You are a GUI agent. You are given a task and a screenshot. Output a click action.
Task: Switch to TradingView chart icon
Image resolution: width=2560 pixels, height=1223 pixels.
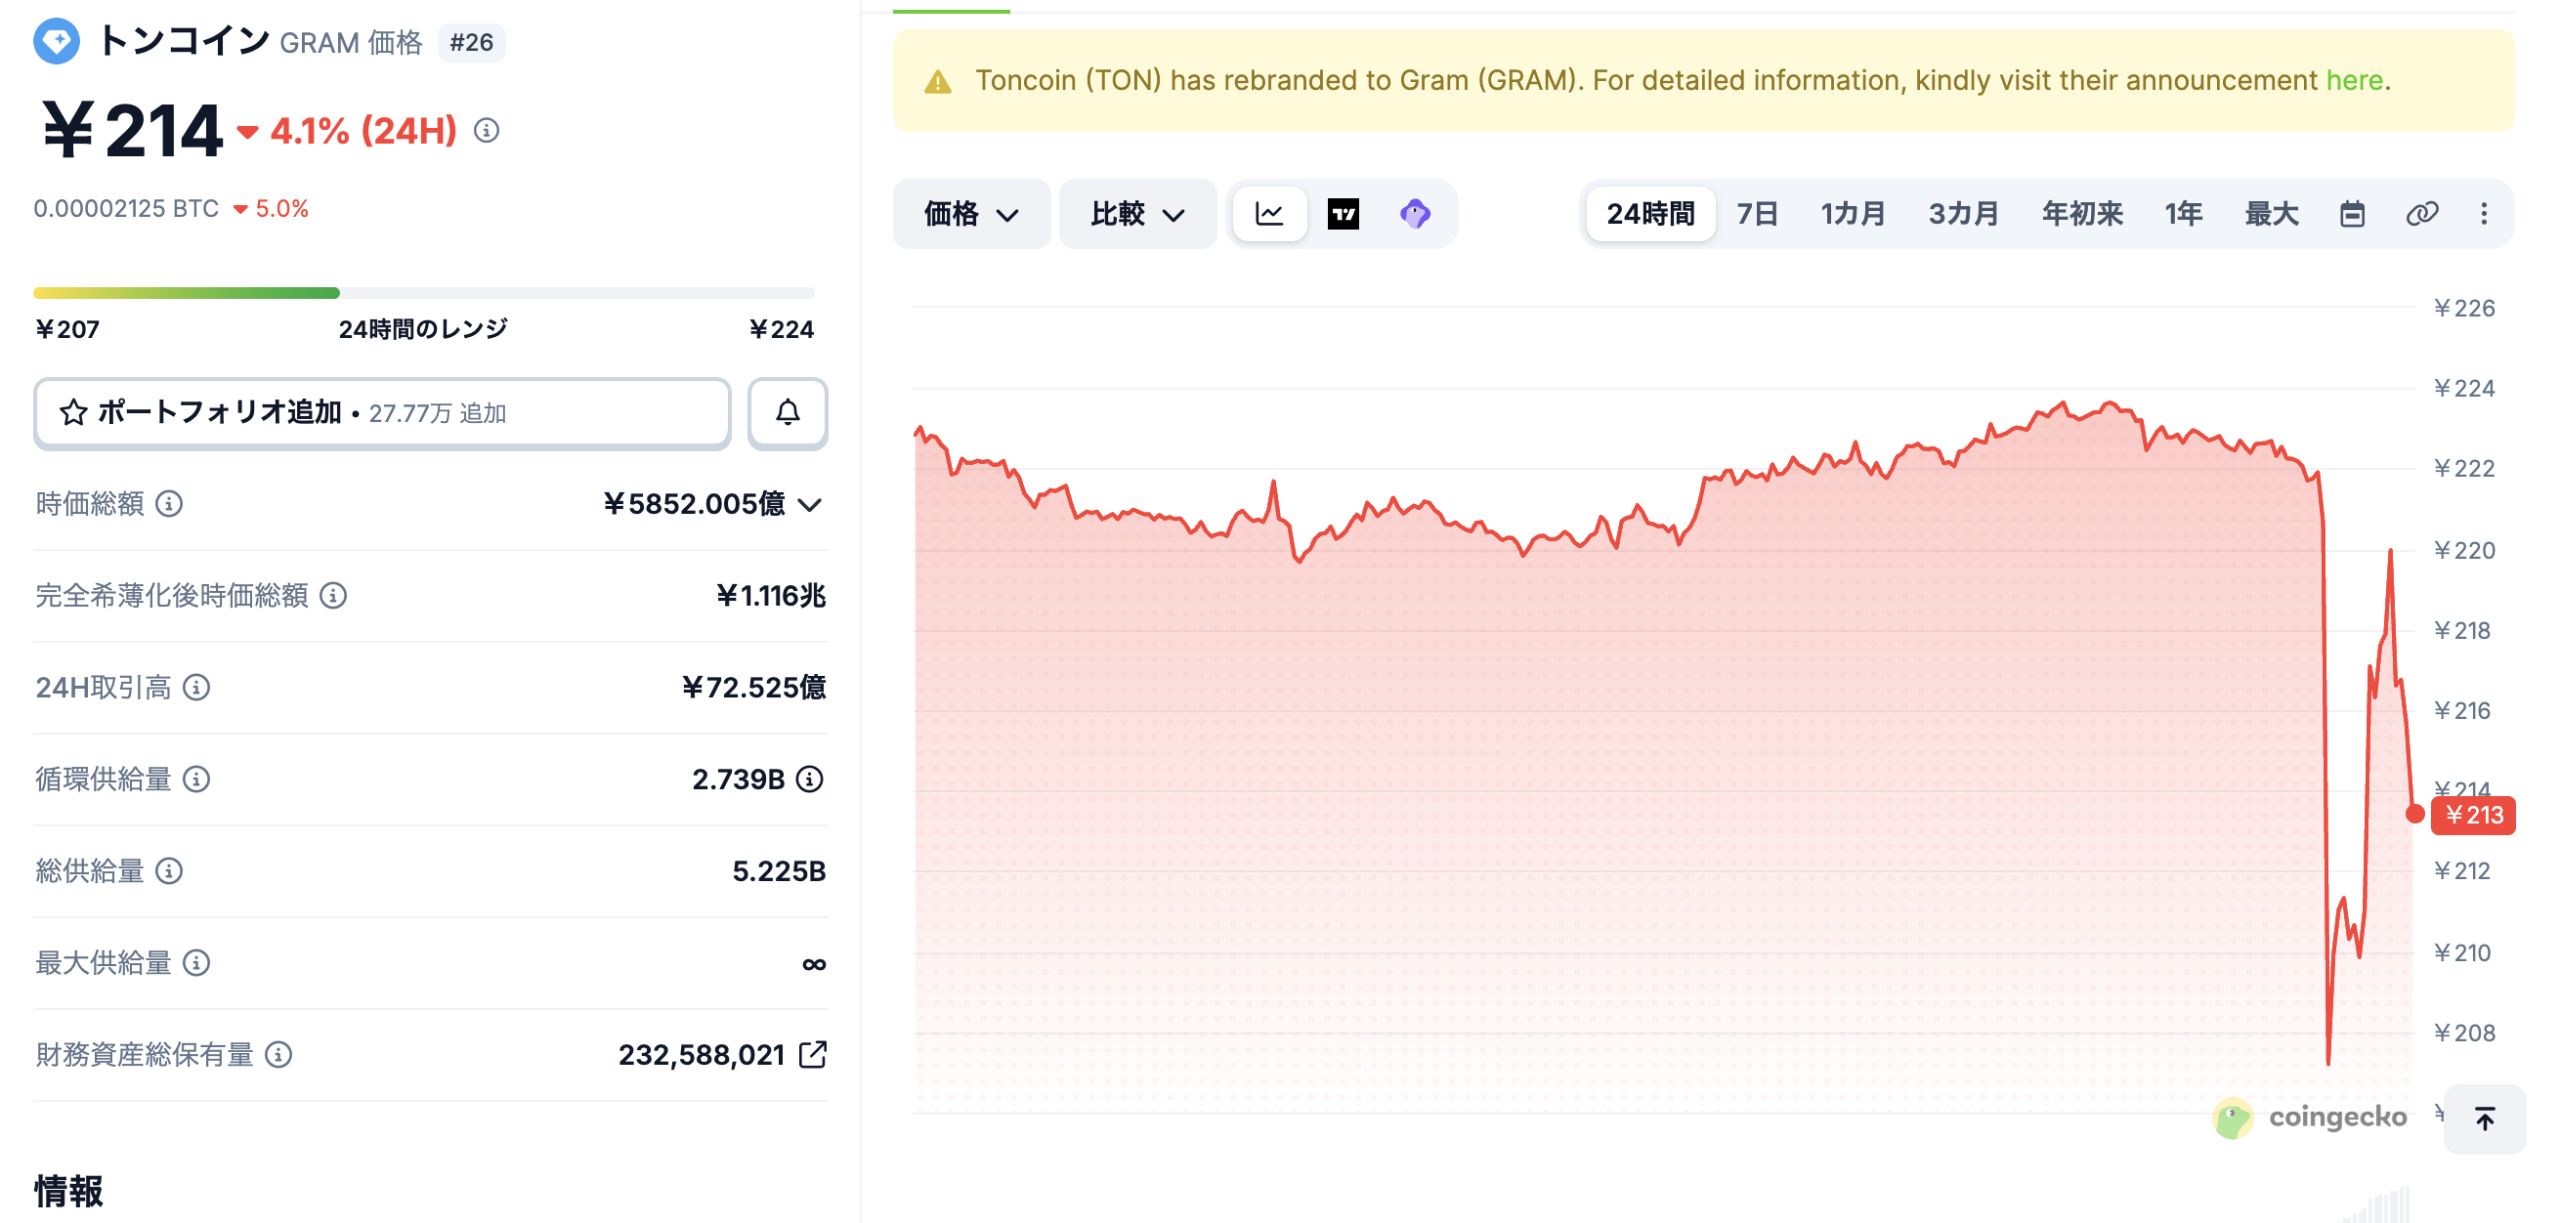tap(1343, 214)
